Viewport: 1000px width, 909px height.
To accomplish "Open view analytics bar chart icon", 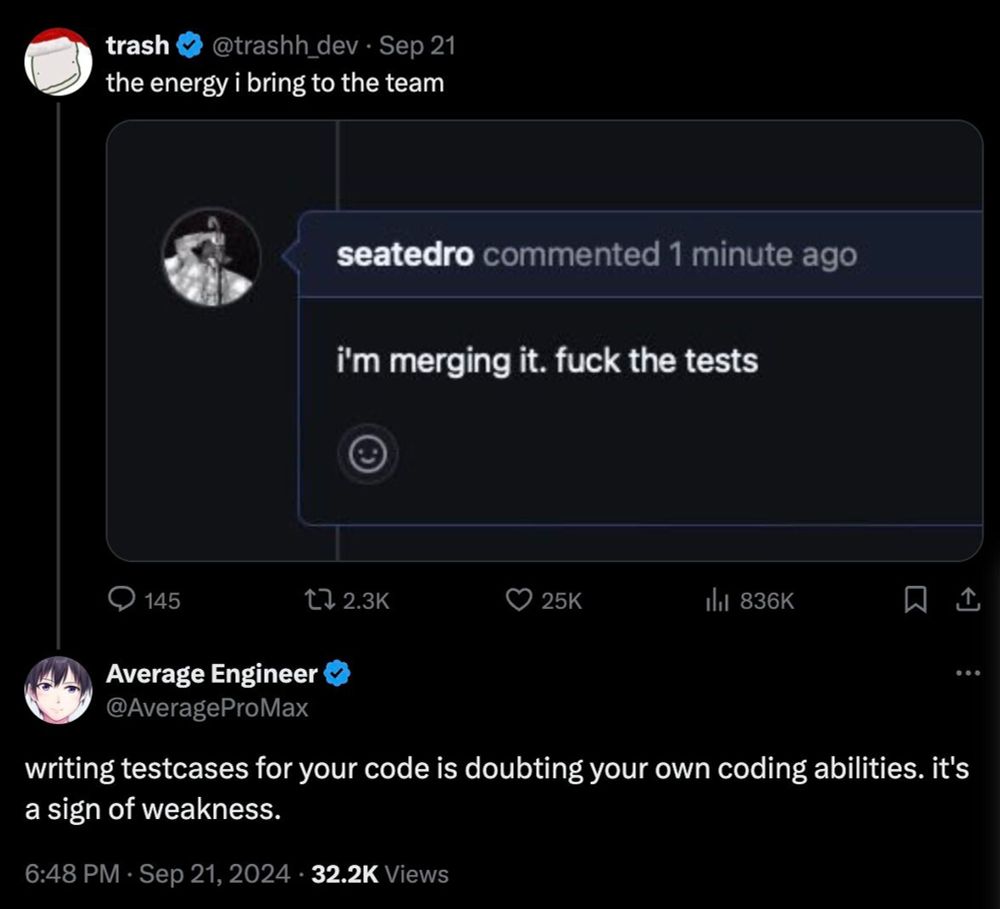I will (x=717, y=600).
